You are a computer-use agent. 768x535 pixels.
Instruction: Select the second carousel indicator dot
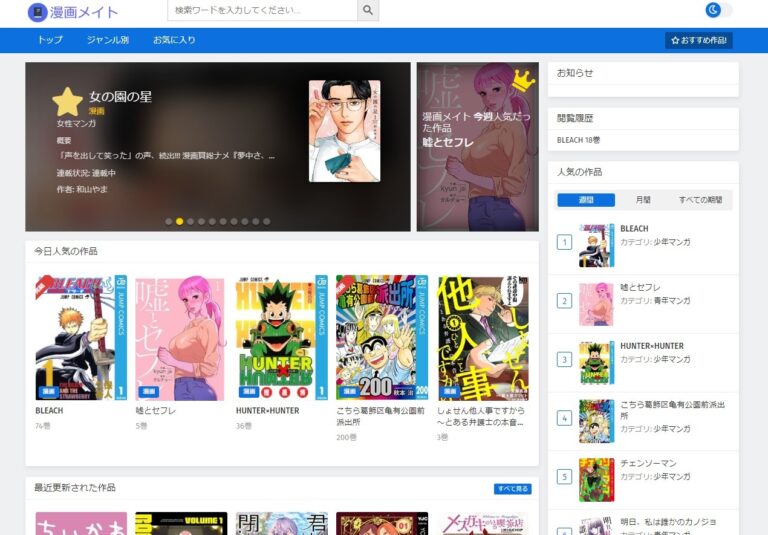point(180,221)
